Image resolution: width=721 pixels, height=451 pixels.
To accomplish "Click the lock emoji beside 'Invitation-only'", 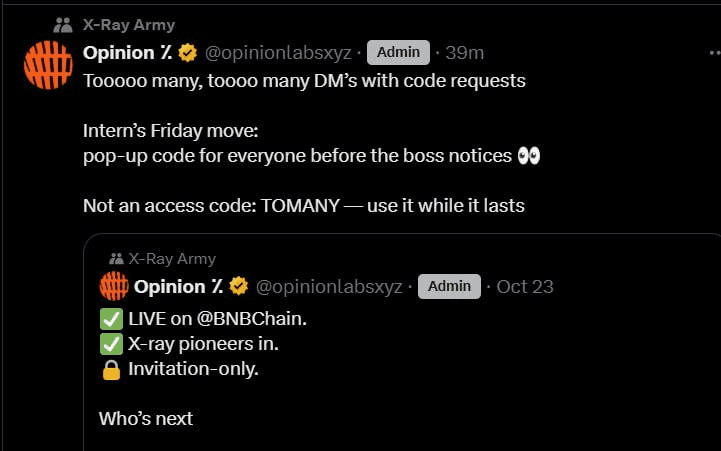I will [111, 368].
